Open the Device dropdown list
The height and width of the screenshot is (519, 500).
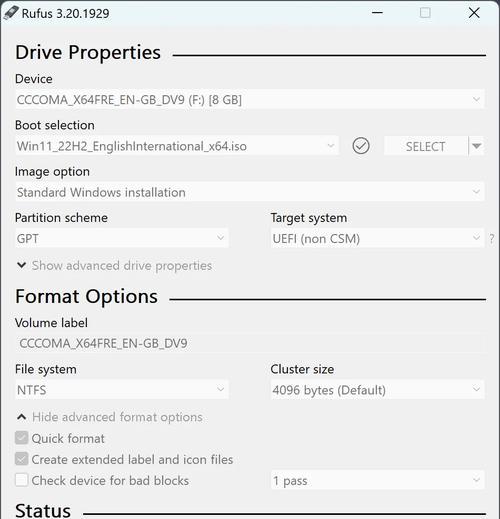tap(250, 99)
